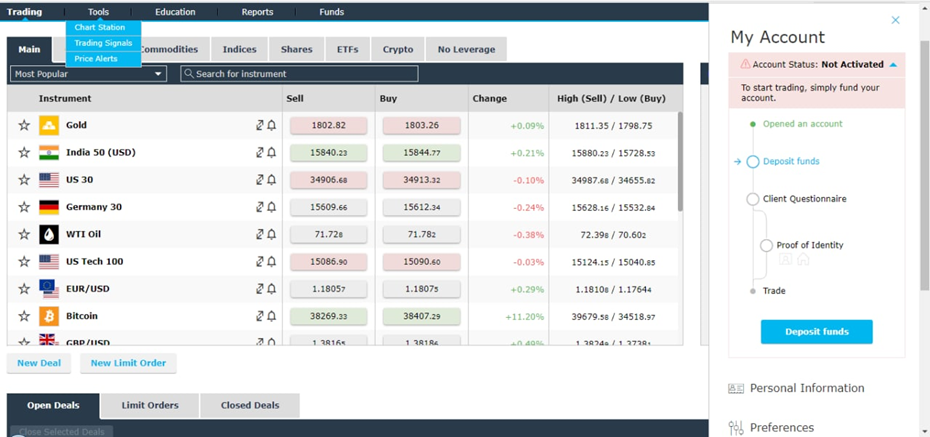
Task: Switch to the ETFs tab
Action: pyautogui.click(x=348, y=50)
